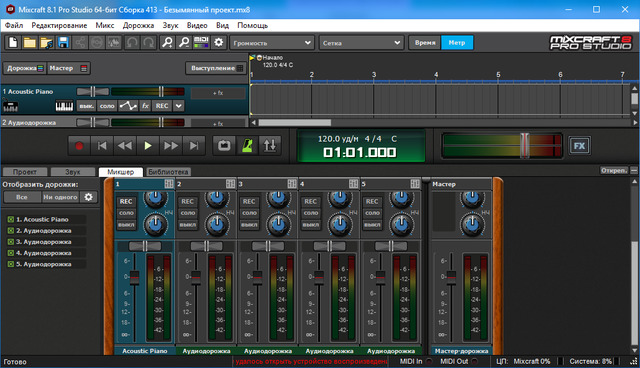Open the master FX button by the meter
640x368 pixels.
(579, 146)
